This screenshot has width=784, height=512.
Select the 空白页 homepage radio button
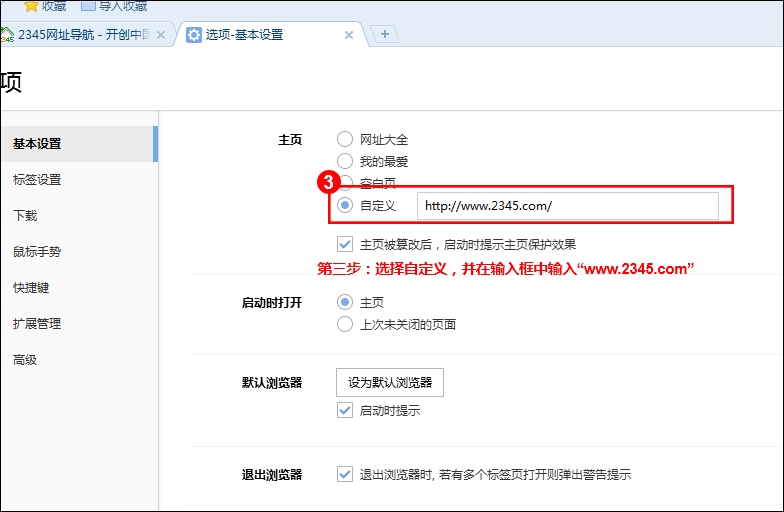click(x=346, y=183)
